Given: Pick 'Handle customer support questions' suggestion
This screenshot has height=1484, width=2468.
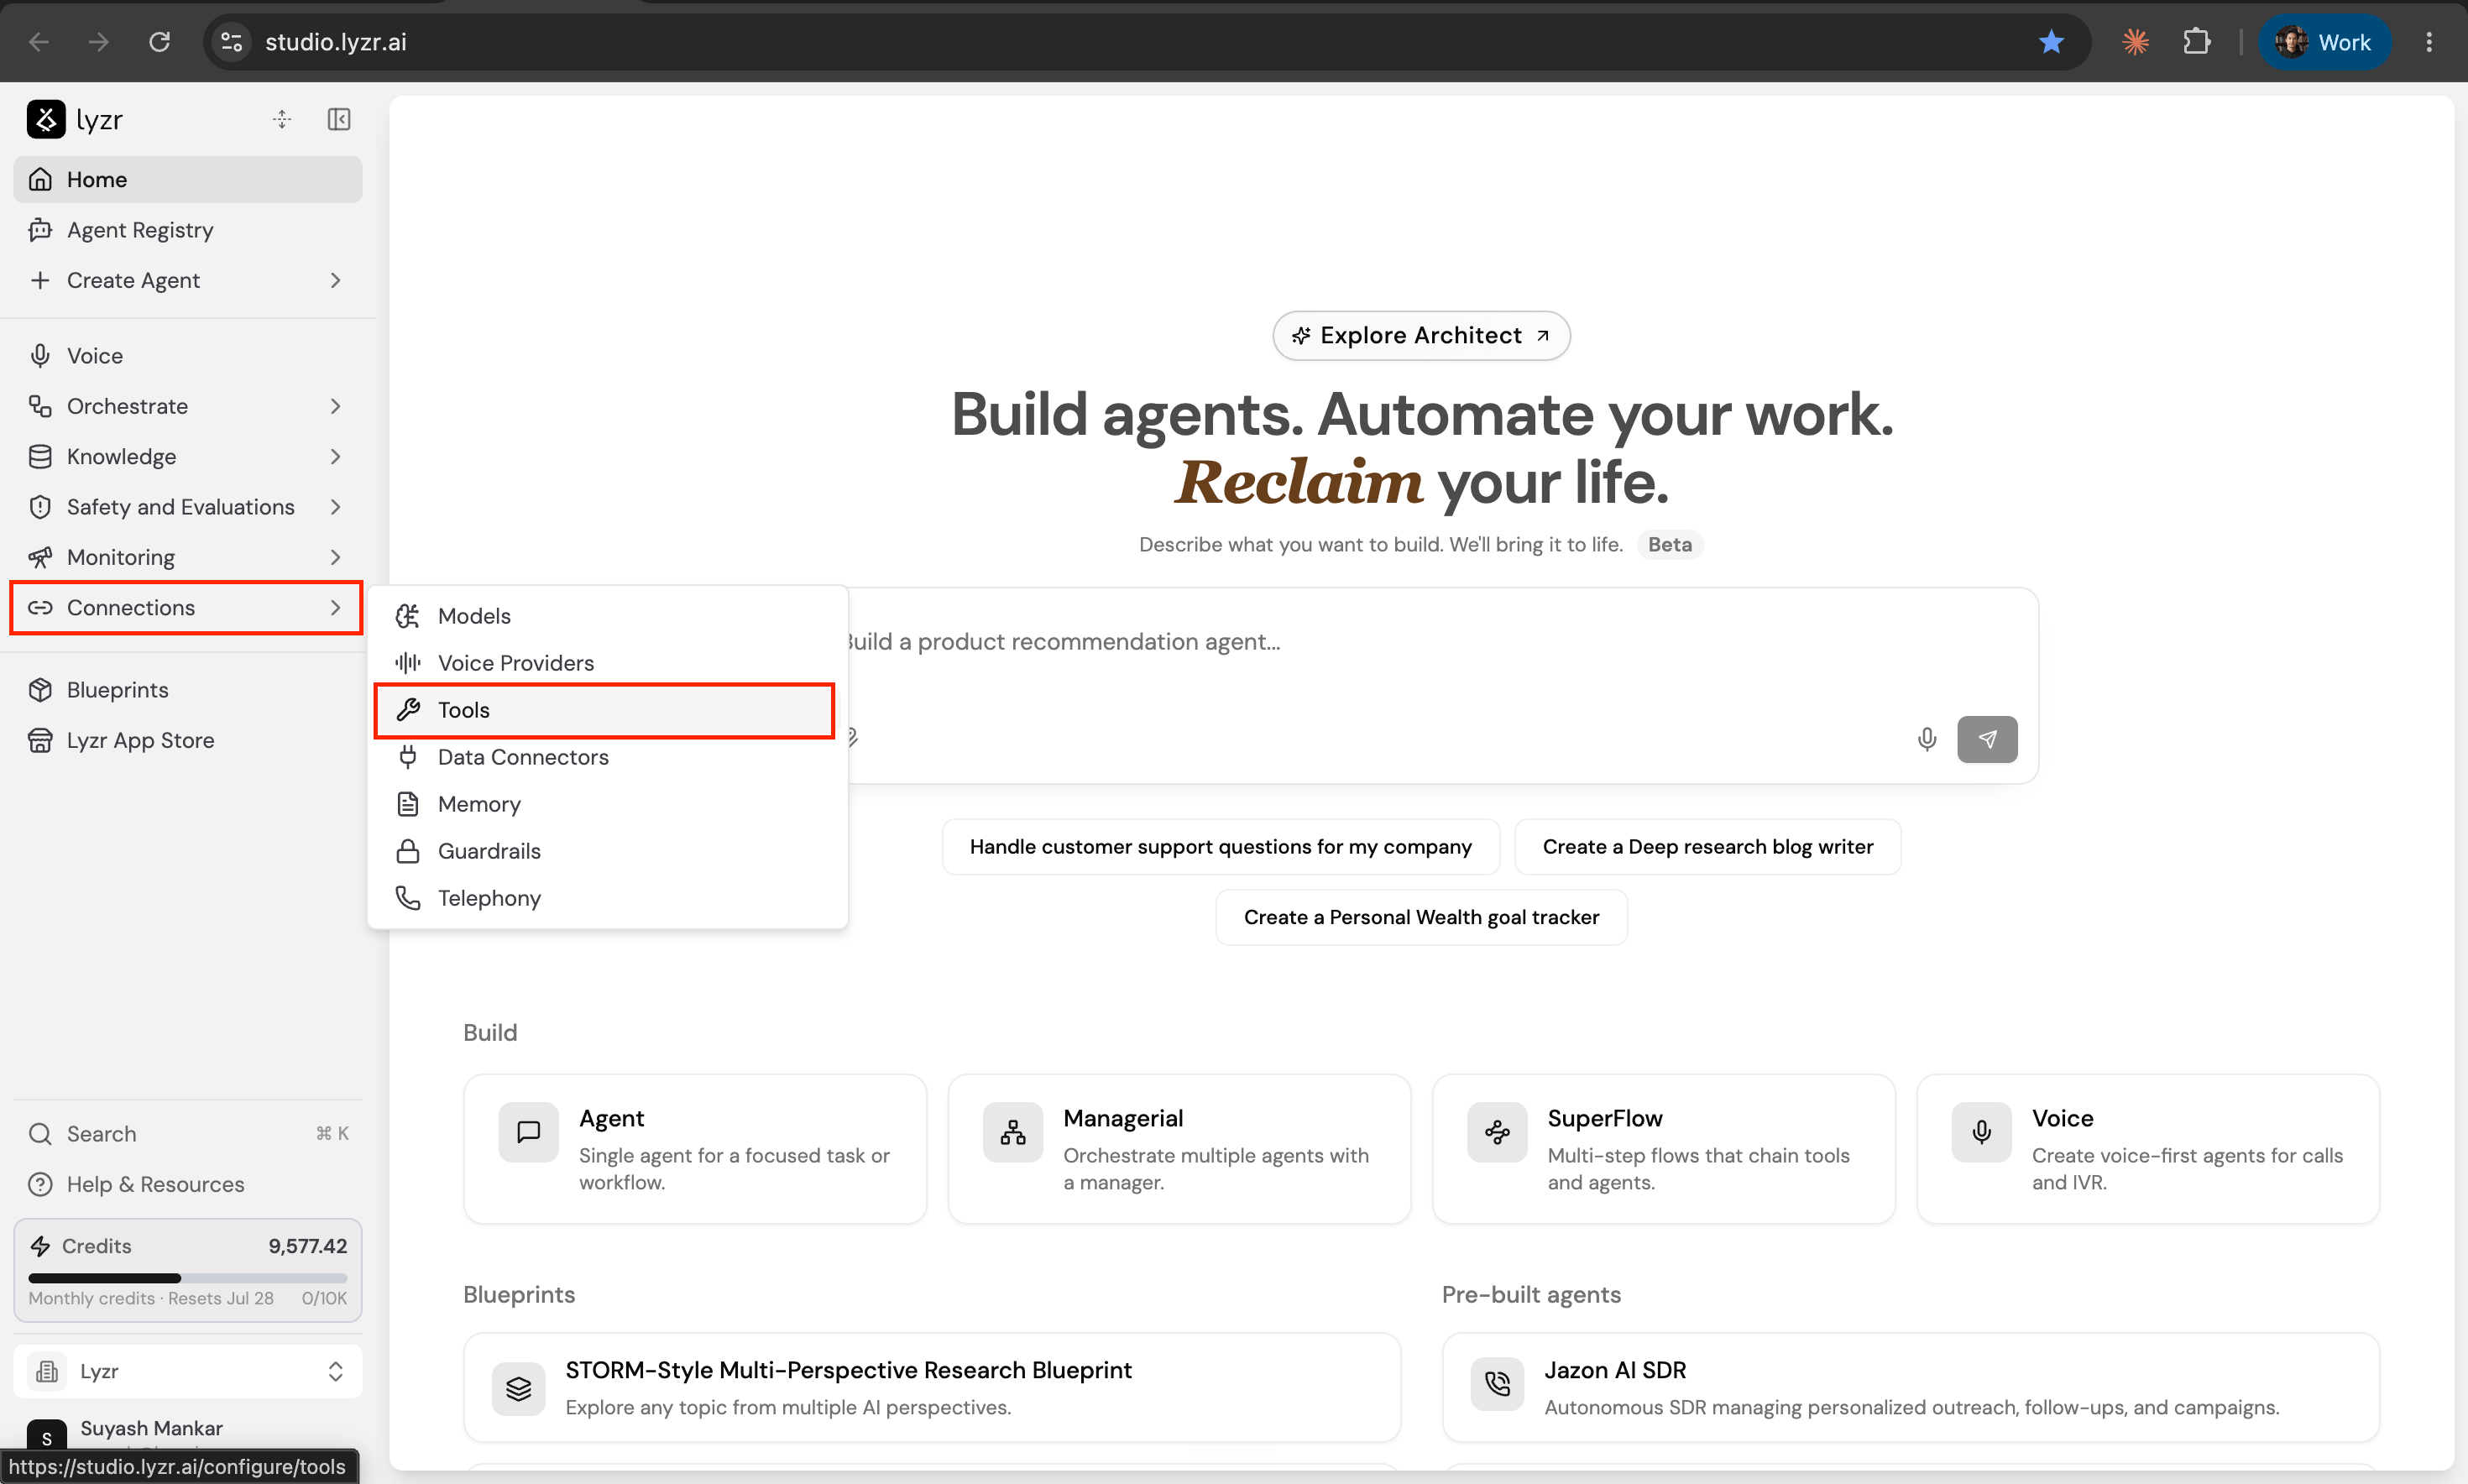Looking at the screenshot, I should [1220, 847].
